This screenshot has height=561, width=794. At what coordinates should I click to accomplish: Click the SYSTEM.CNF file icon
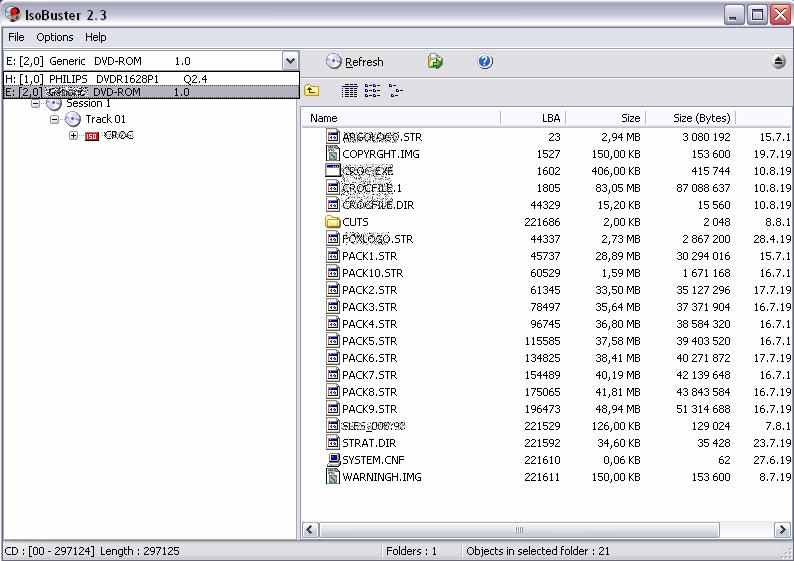pos(333,460)
